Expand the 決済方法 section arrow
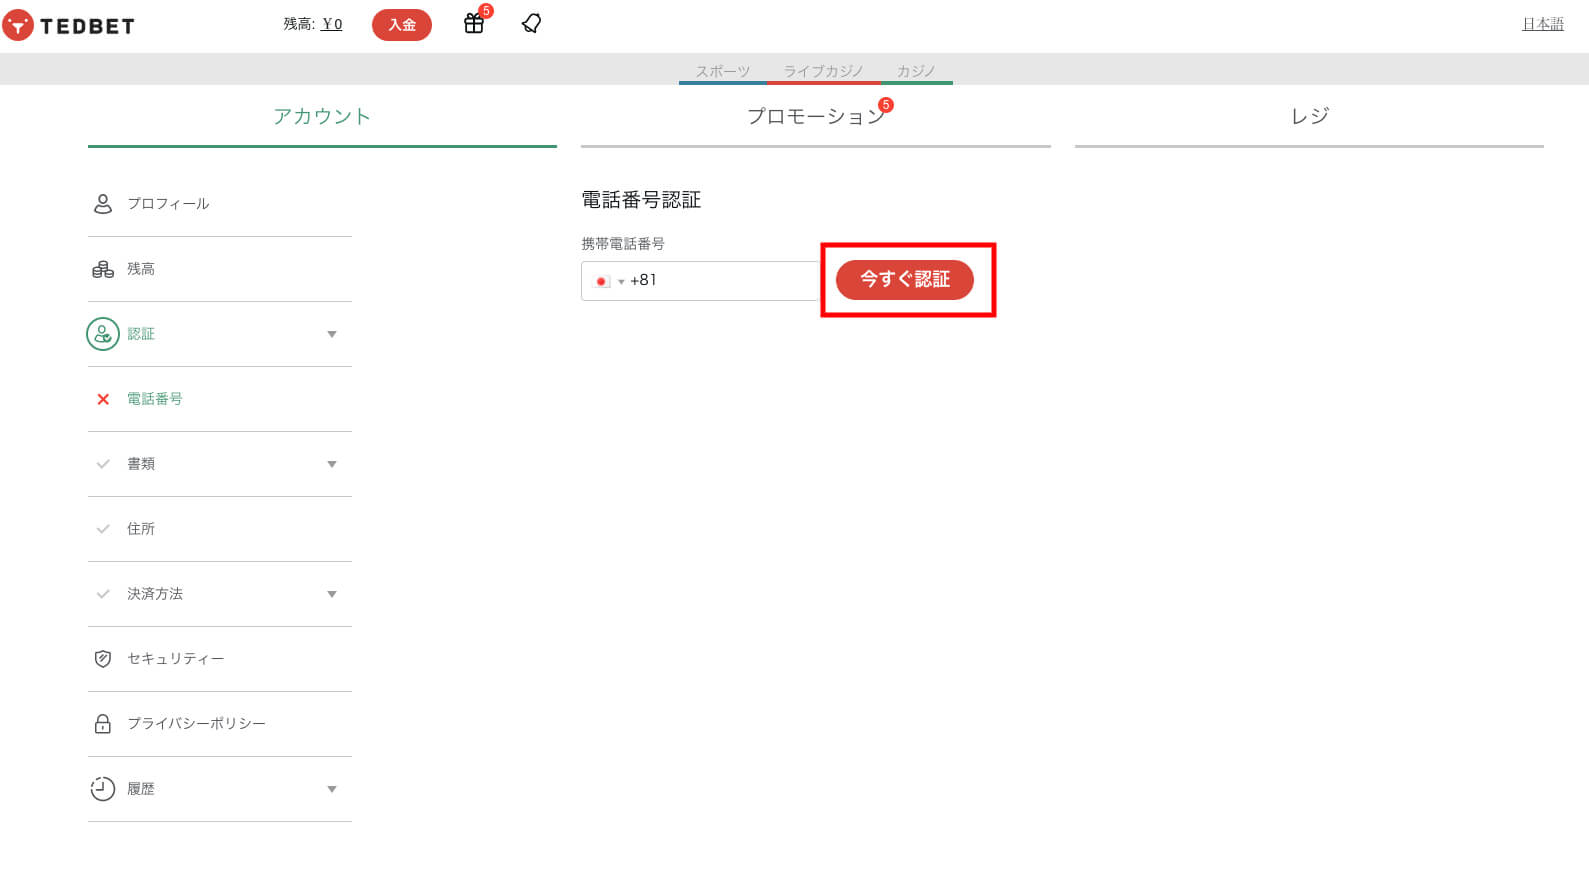Image resolution: width=1589 pixels, height=876 pixels. pos(332,594)
